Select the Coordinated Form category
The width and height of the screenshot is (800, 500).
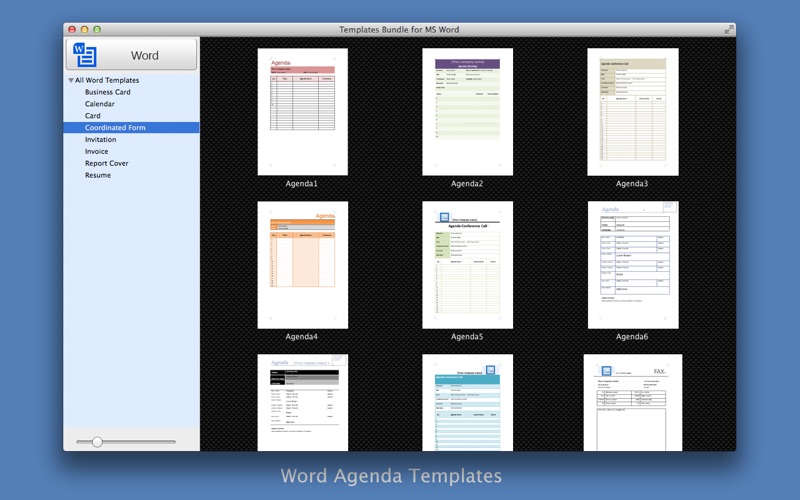coord(131,128)
